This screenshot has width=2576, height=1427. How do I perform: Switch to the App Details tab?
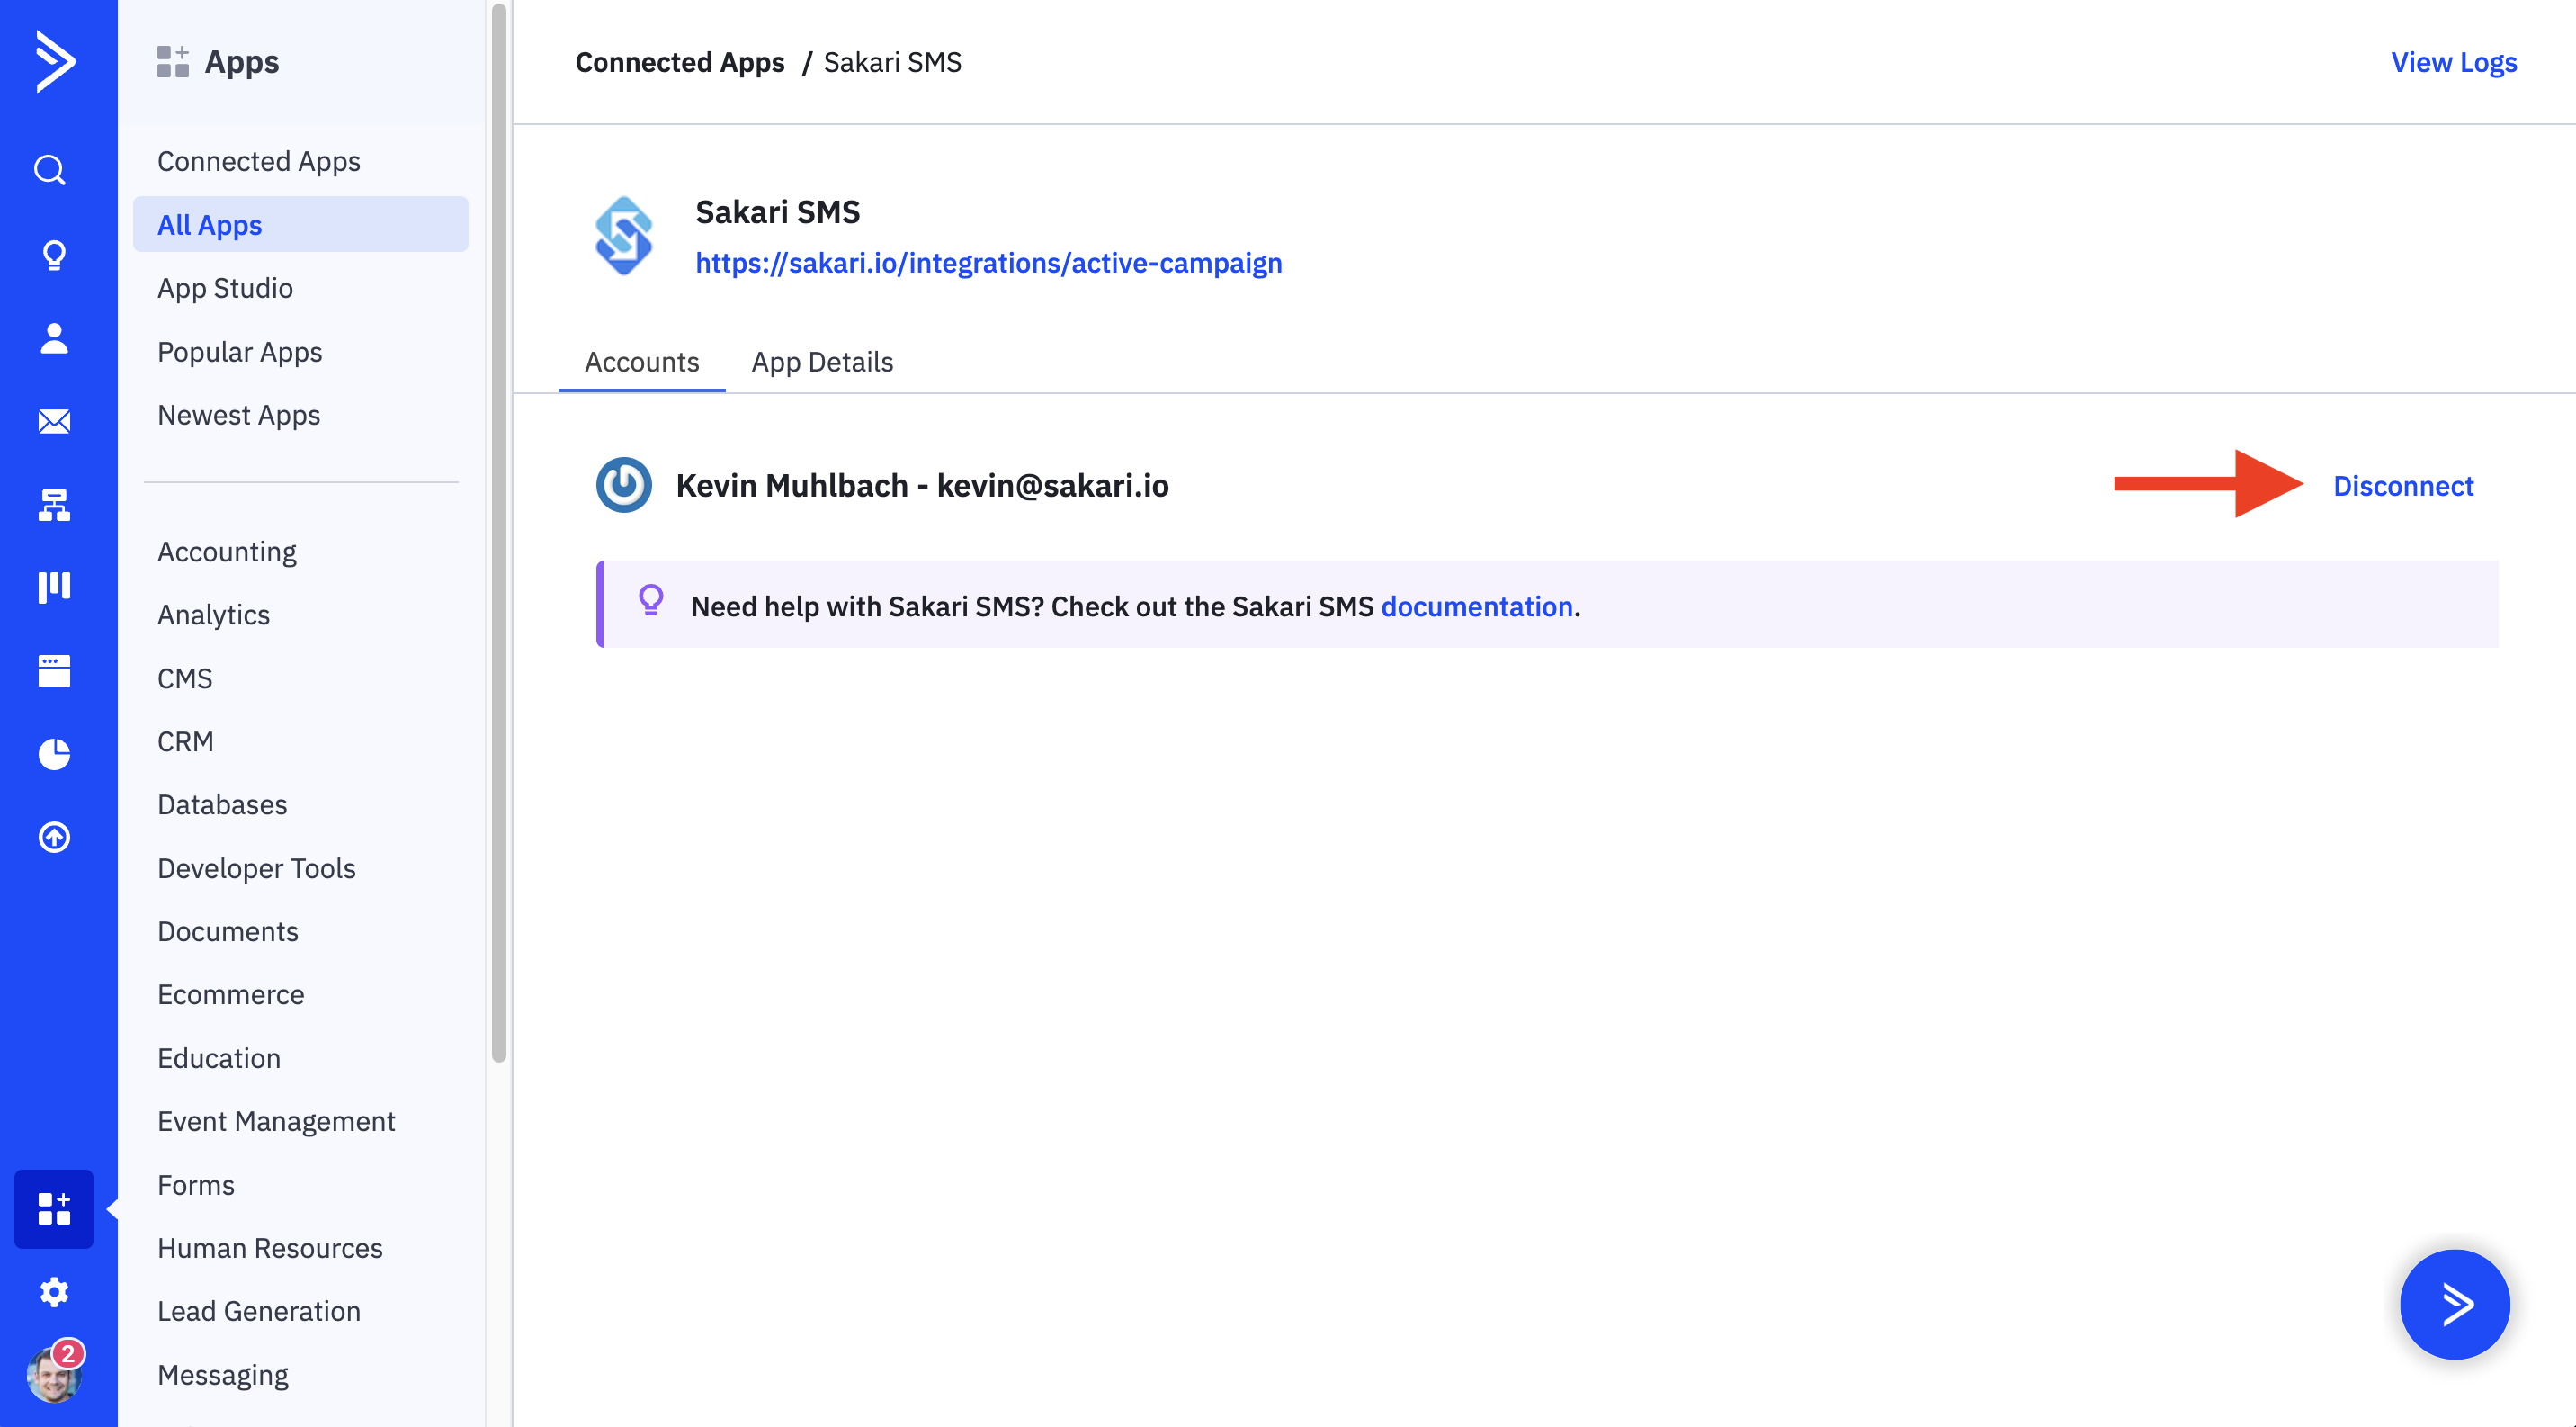click(822, 362)
